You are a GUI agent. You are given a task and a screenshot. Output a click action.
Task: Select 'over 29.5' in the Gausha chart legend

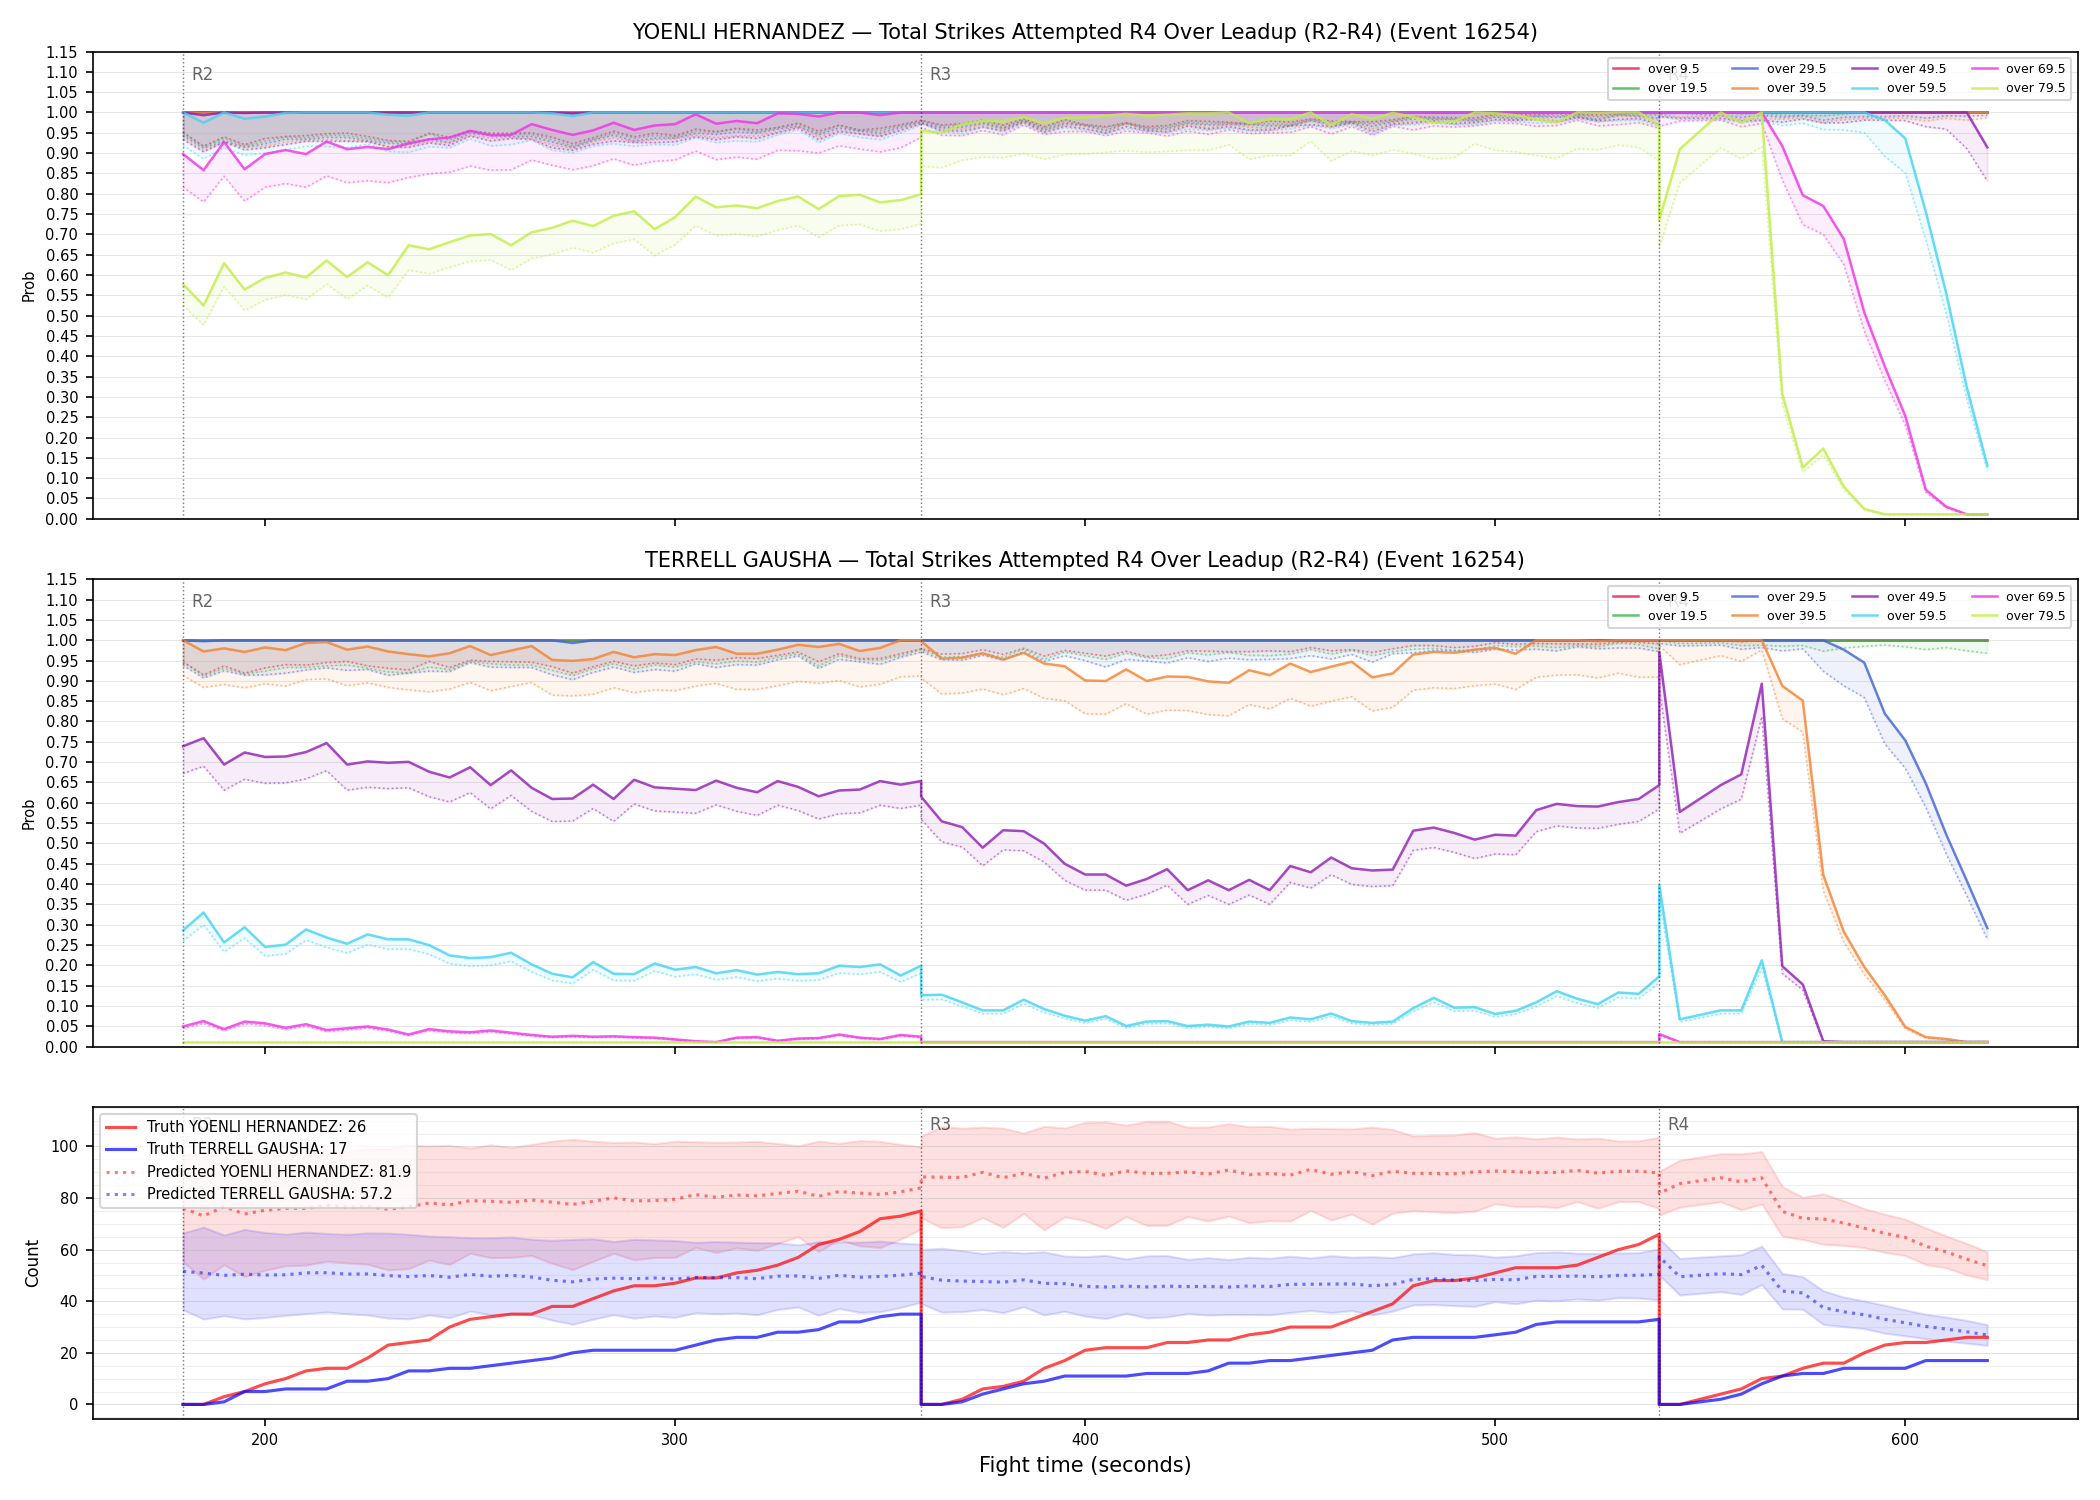[x=1796, y=597]
